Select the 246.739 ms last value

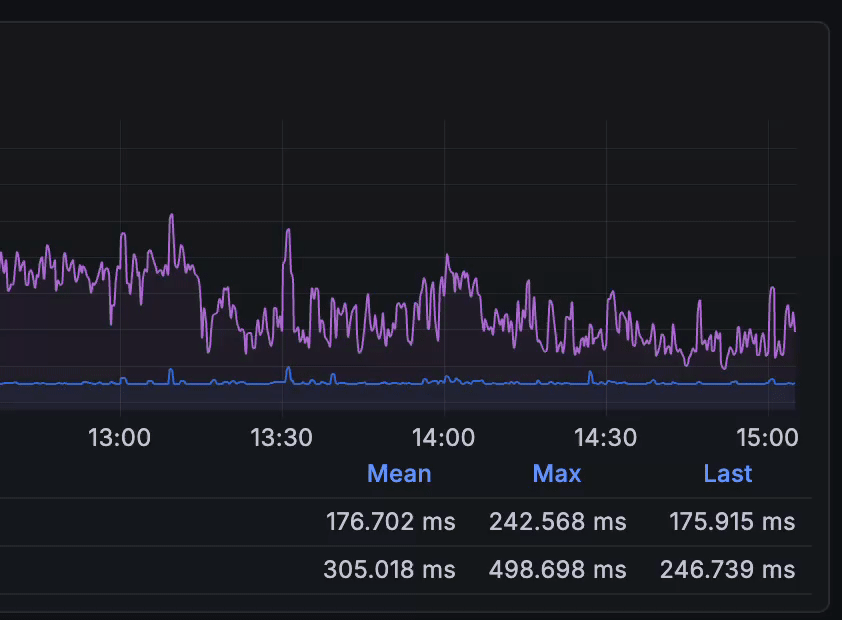pyautogui.click(x=728, y=570)
